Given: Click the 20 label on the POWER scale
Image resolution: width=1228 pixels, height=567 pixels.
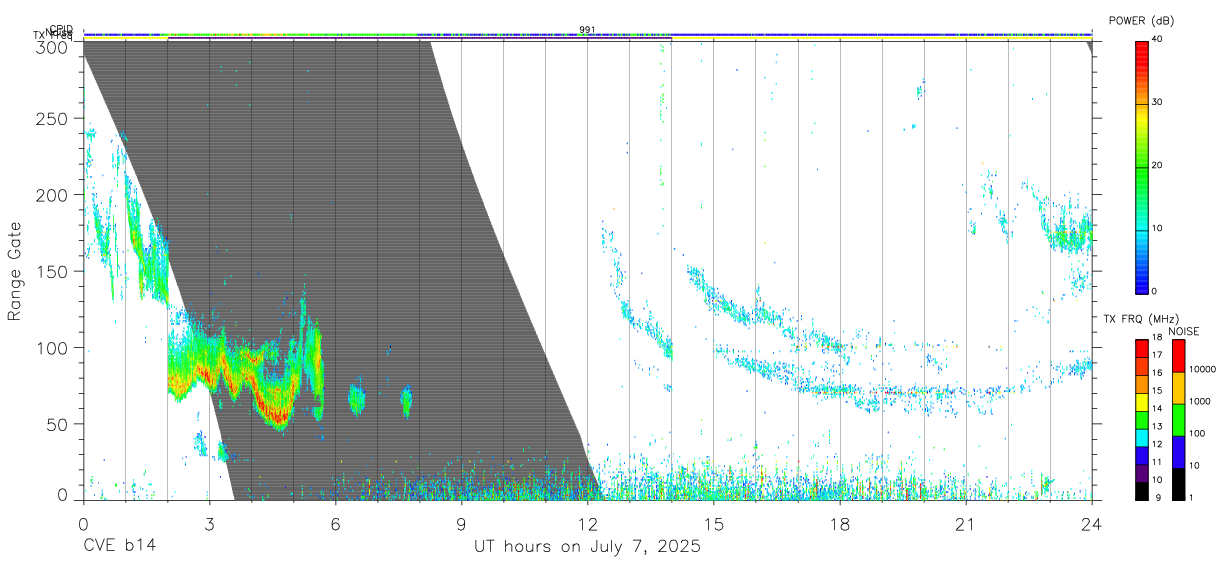Looking at the screenshot, I should 1158,166.
